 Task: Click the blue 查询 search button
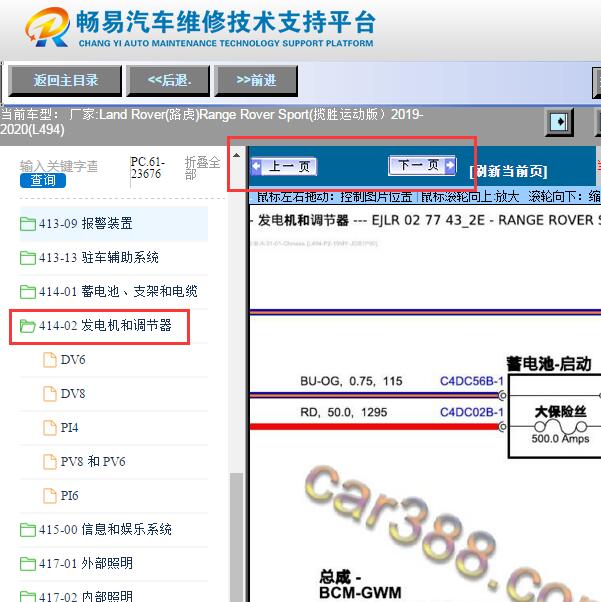43,180
